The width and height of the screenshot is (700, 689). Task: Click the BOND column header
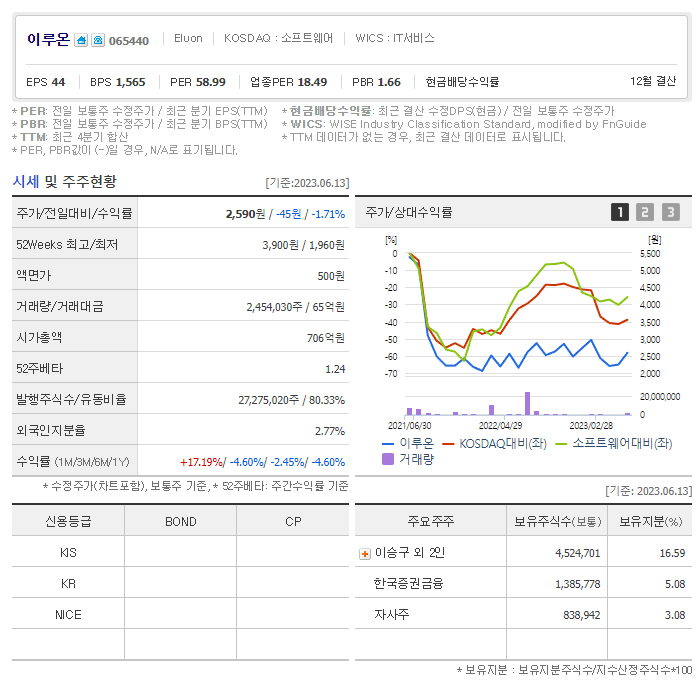[180, 522]
